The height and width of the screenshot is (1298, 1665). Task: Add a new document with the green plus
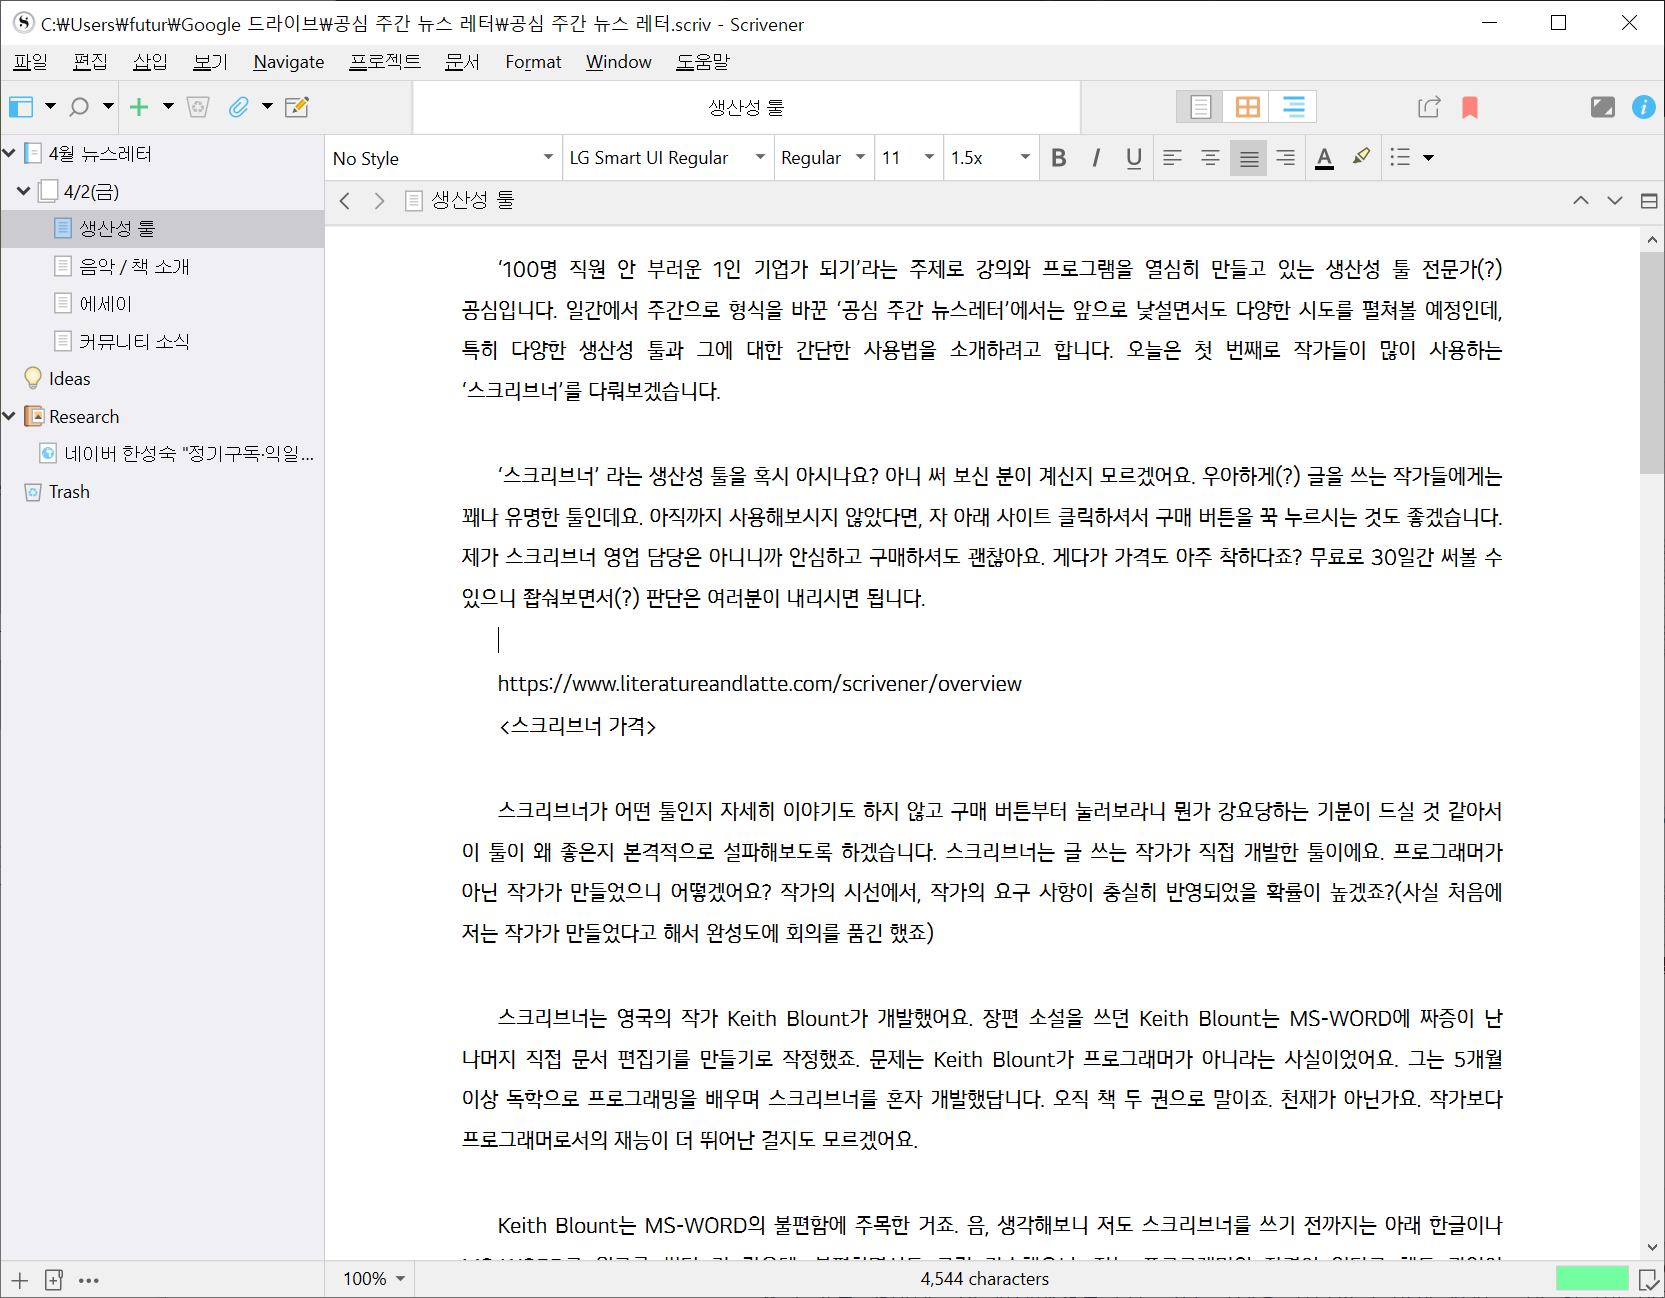click(x=139, y=107)
